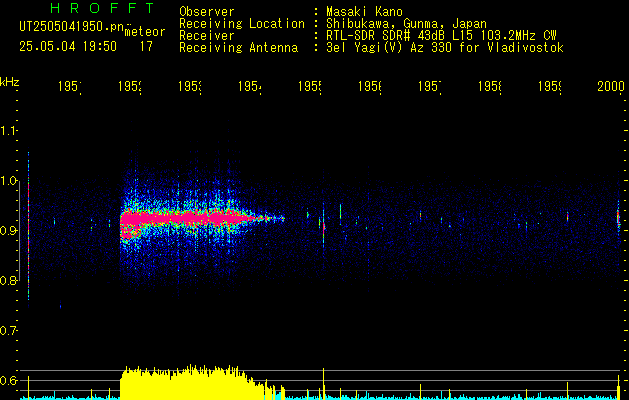Click the 1954 time axis marker
The width and height of the screenshot is (629, 400).
point(250,86)
